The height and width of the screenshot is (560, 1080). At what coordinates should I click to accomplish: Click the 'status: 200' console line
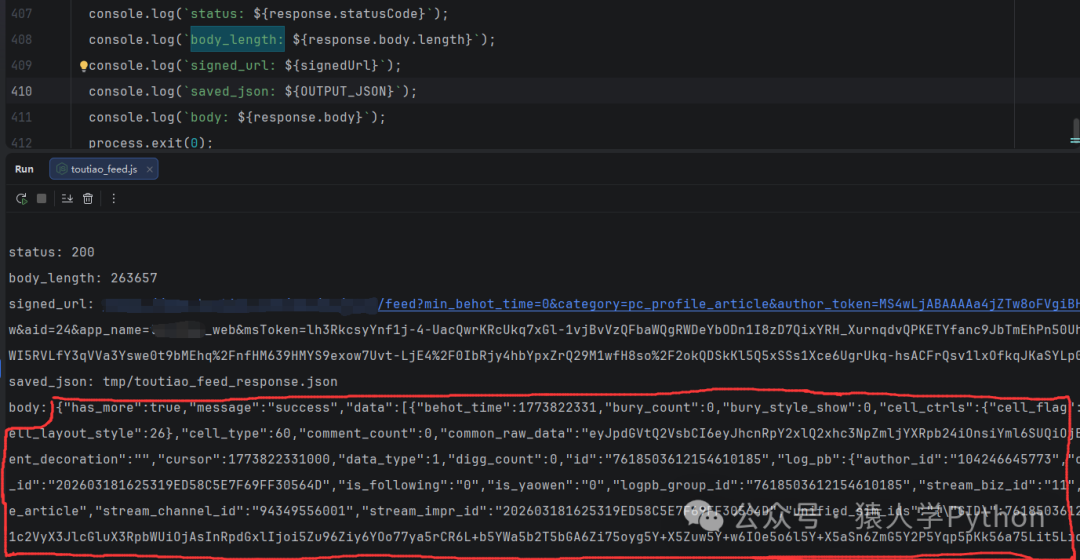pyautogui.click(x=52, y=252)
